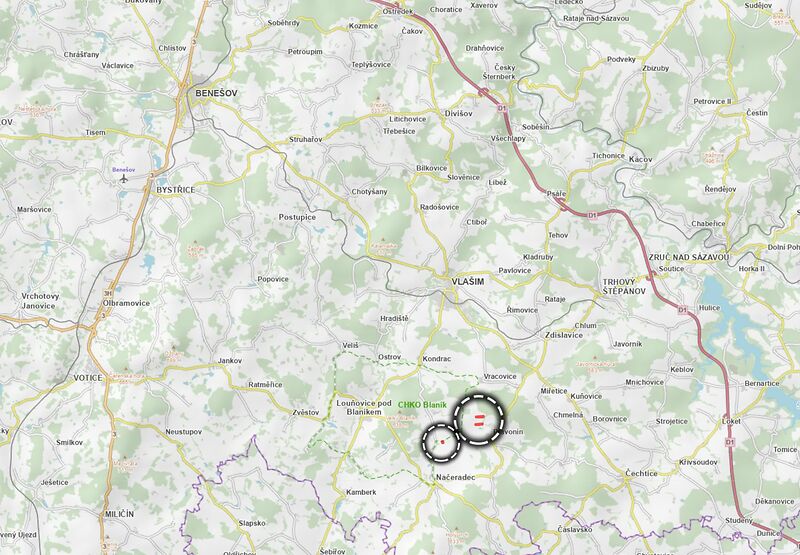
Task: Click the TRHOVÝ ŠTĚPÁNOV label
Action: click(624, 287)
